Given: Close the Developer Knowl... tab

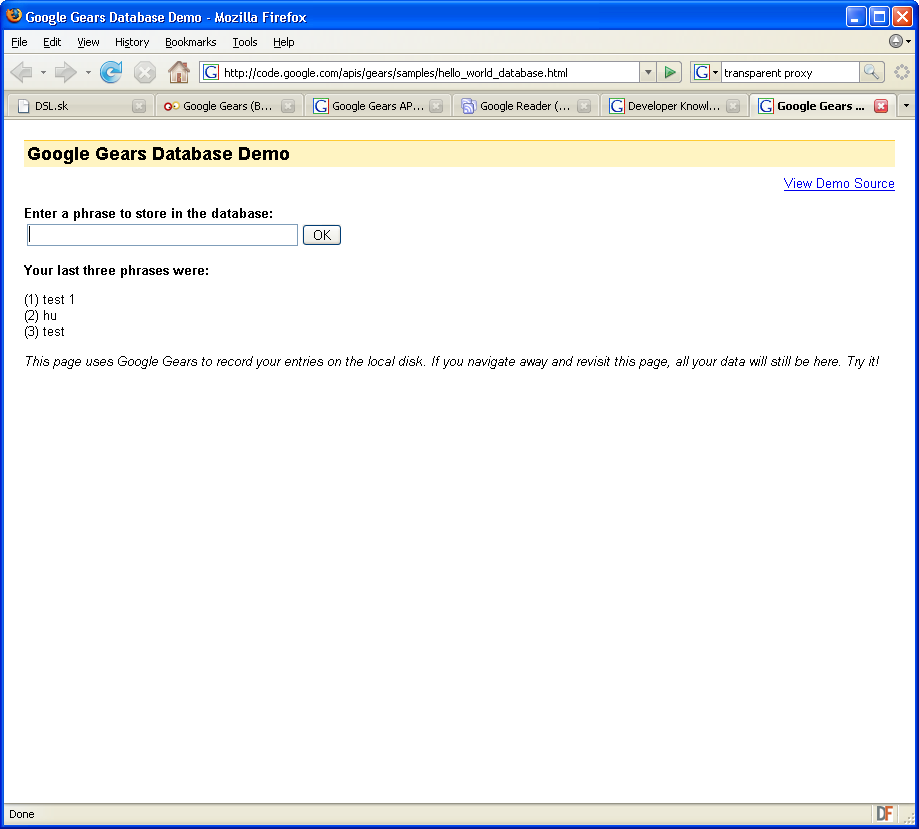Looking at the screenshot, I should pos(733,106).
